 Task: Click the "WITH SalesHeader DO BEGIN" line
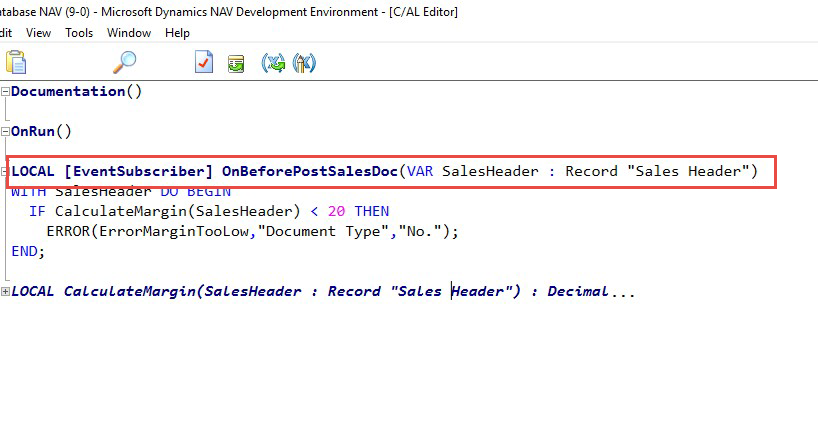[121, 192]
